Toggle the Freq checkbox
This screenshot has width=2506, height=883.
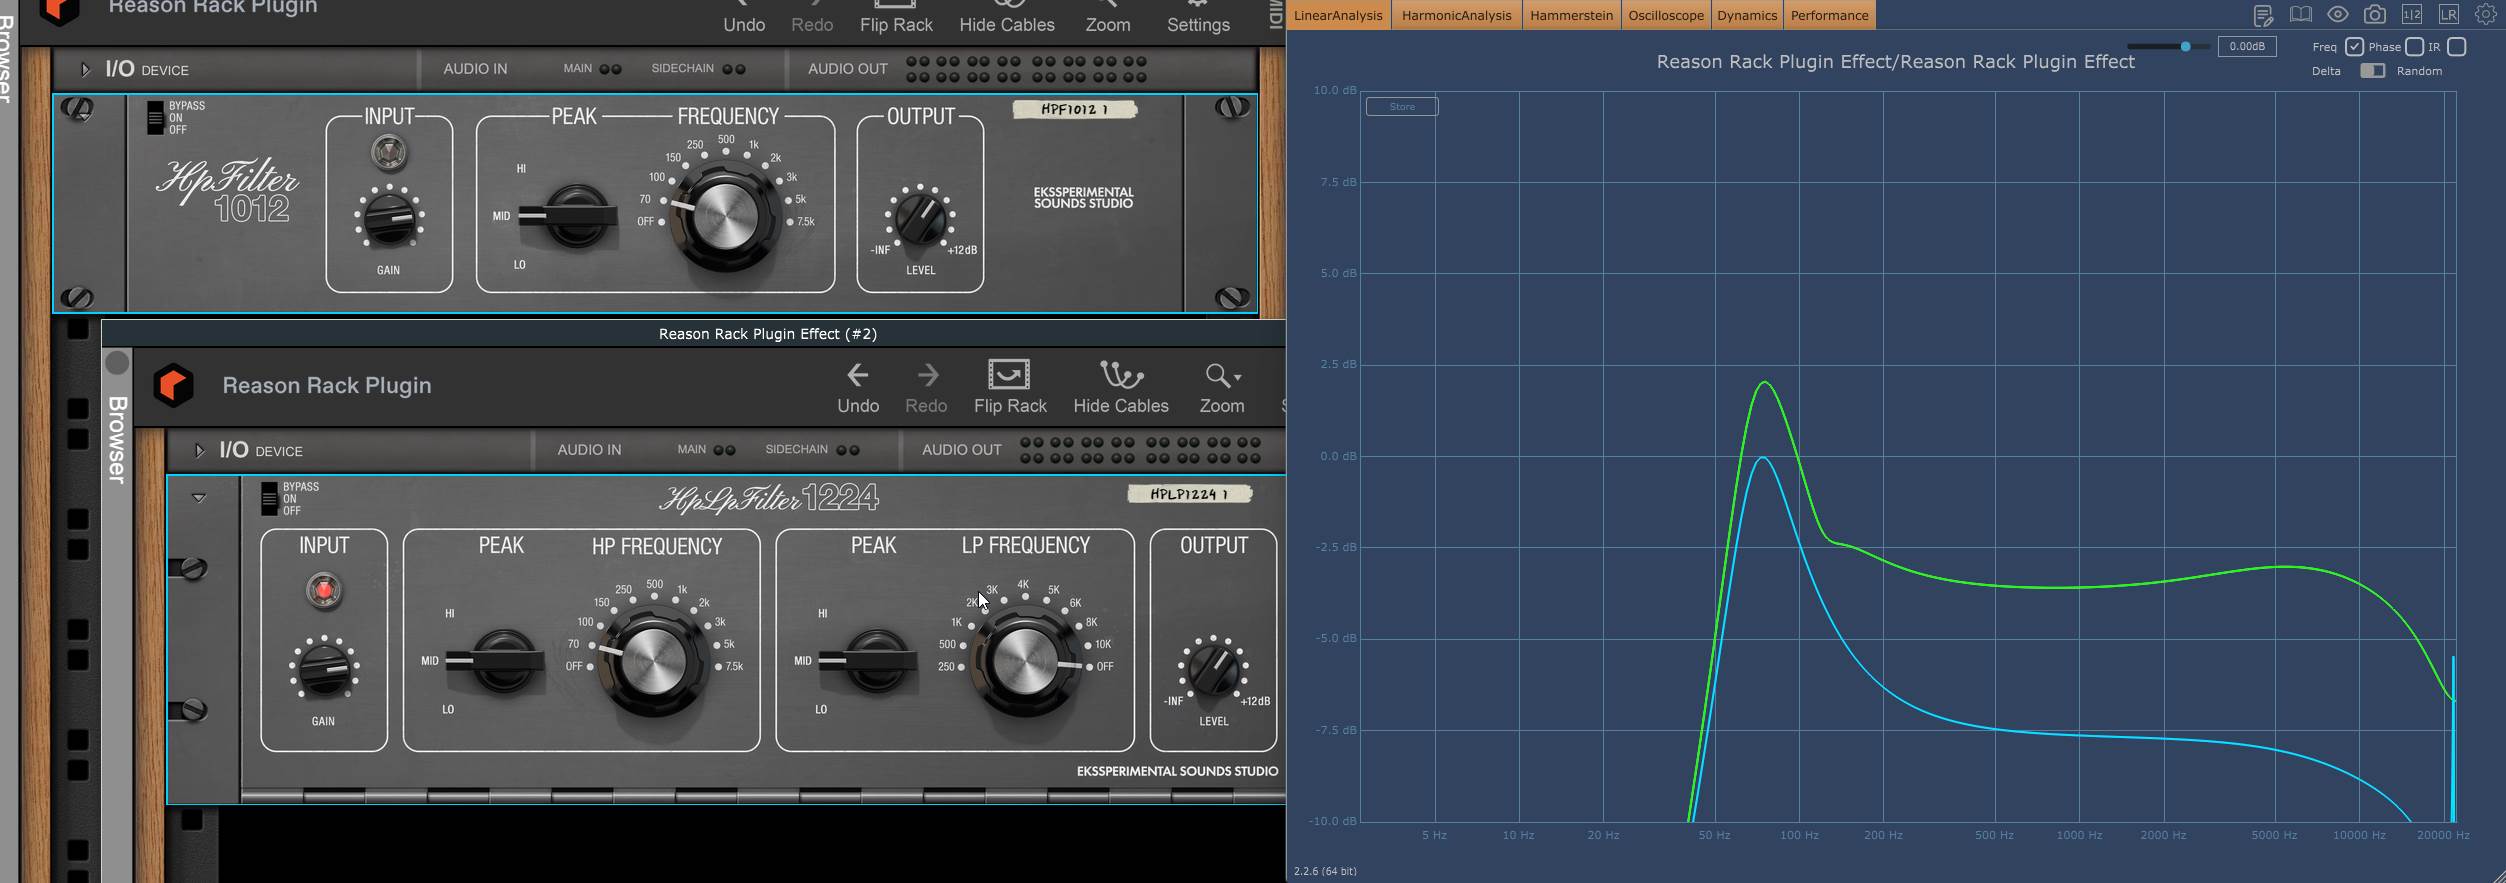coord(2354,47)
